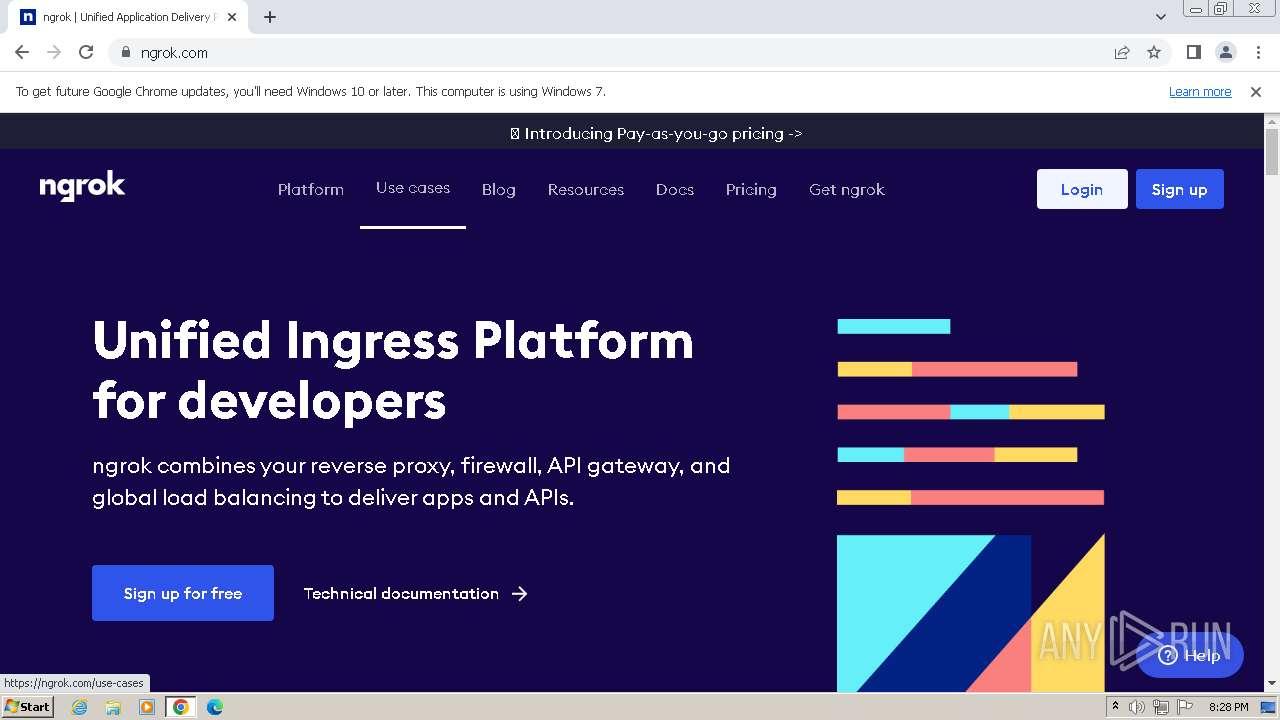
Task: Click the Action Center flag icon
Action: click(1184, 707)
